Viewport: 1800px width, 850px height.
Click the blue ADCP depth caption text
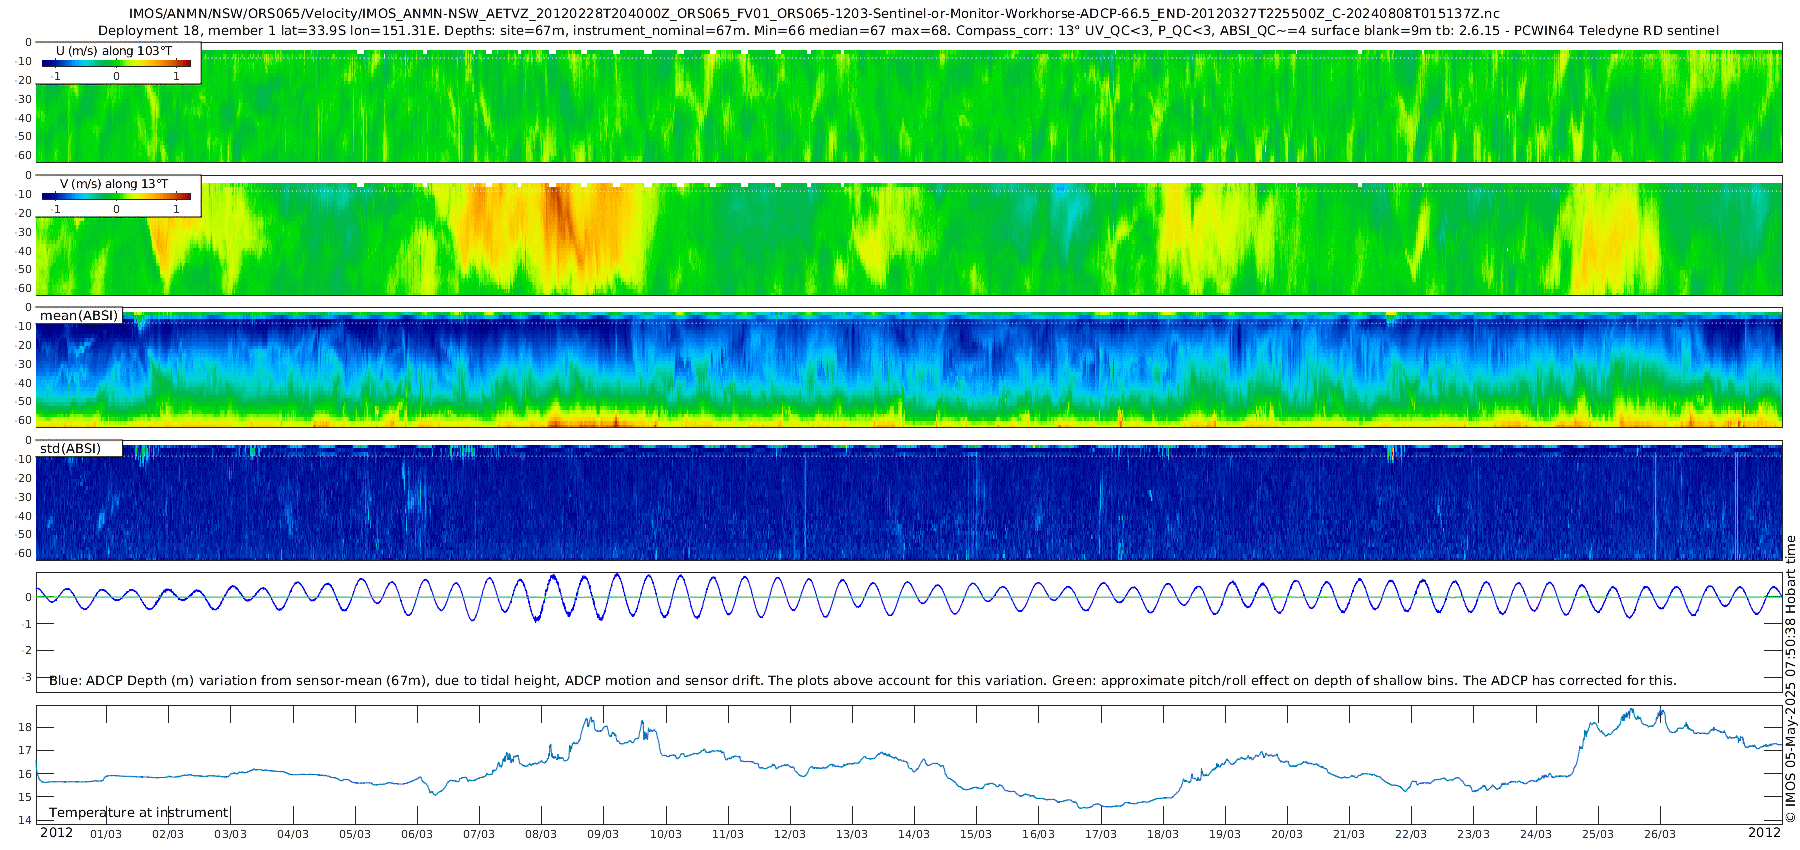coord(862,681)
